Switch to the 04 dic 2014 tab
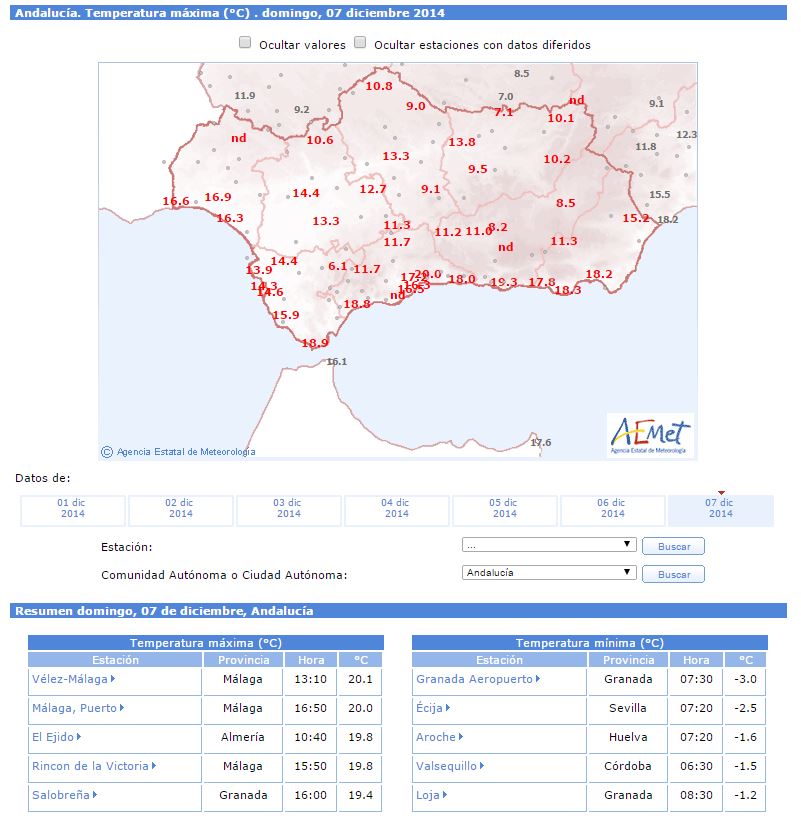Image resolution: width=801 pixels, height=825 pixels. (397, 509)
